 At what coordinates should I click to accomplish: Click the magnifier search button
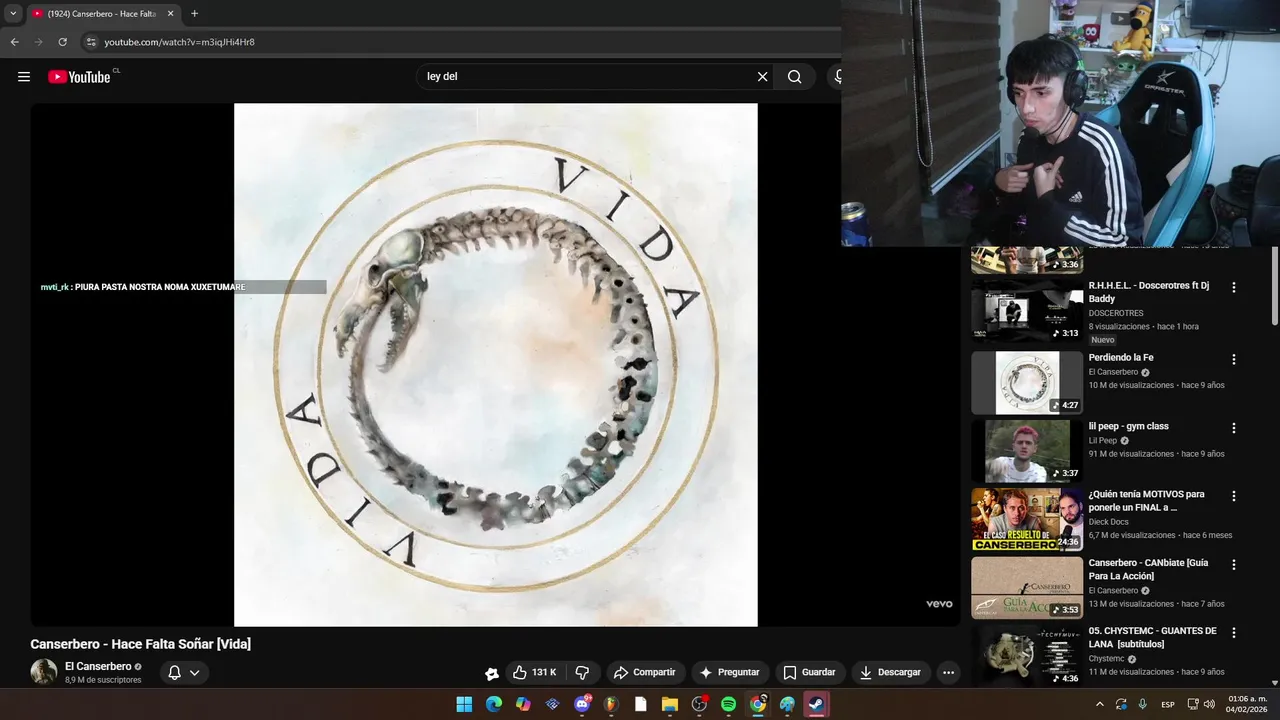[x=794, y=77]
